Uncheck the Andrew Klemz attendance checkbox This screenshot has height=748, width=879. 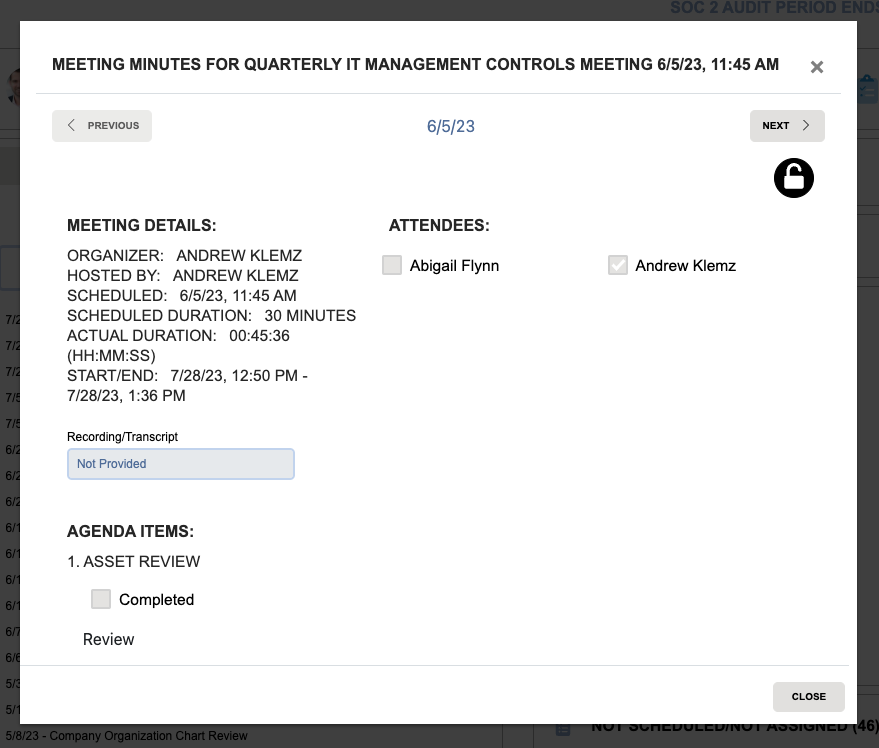point(617,264)
